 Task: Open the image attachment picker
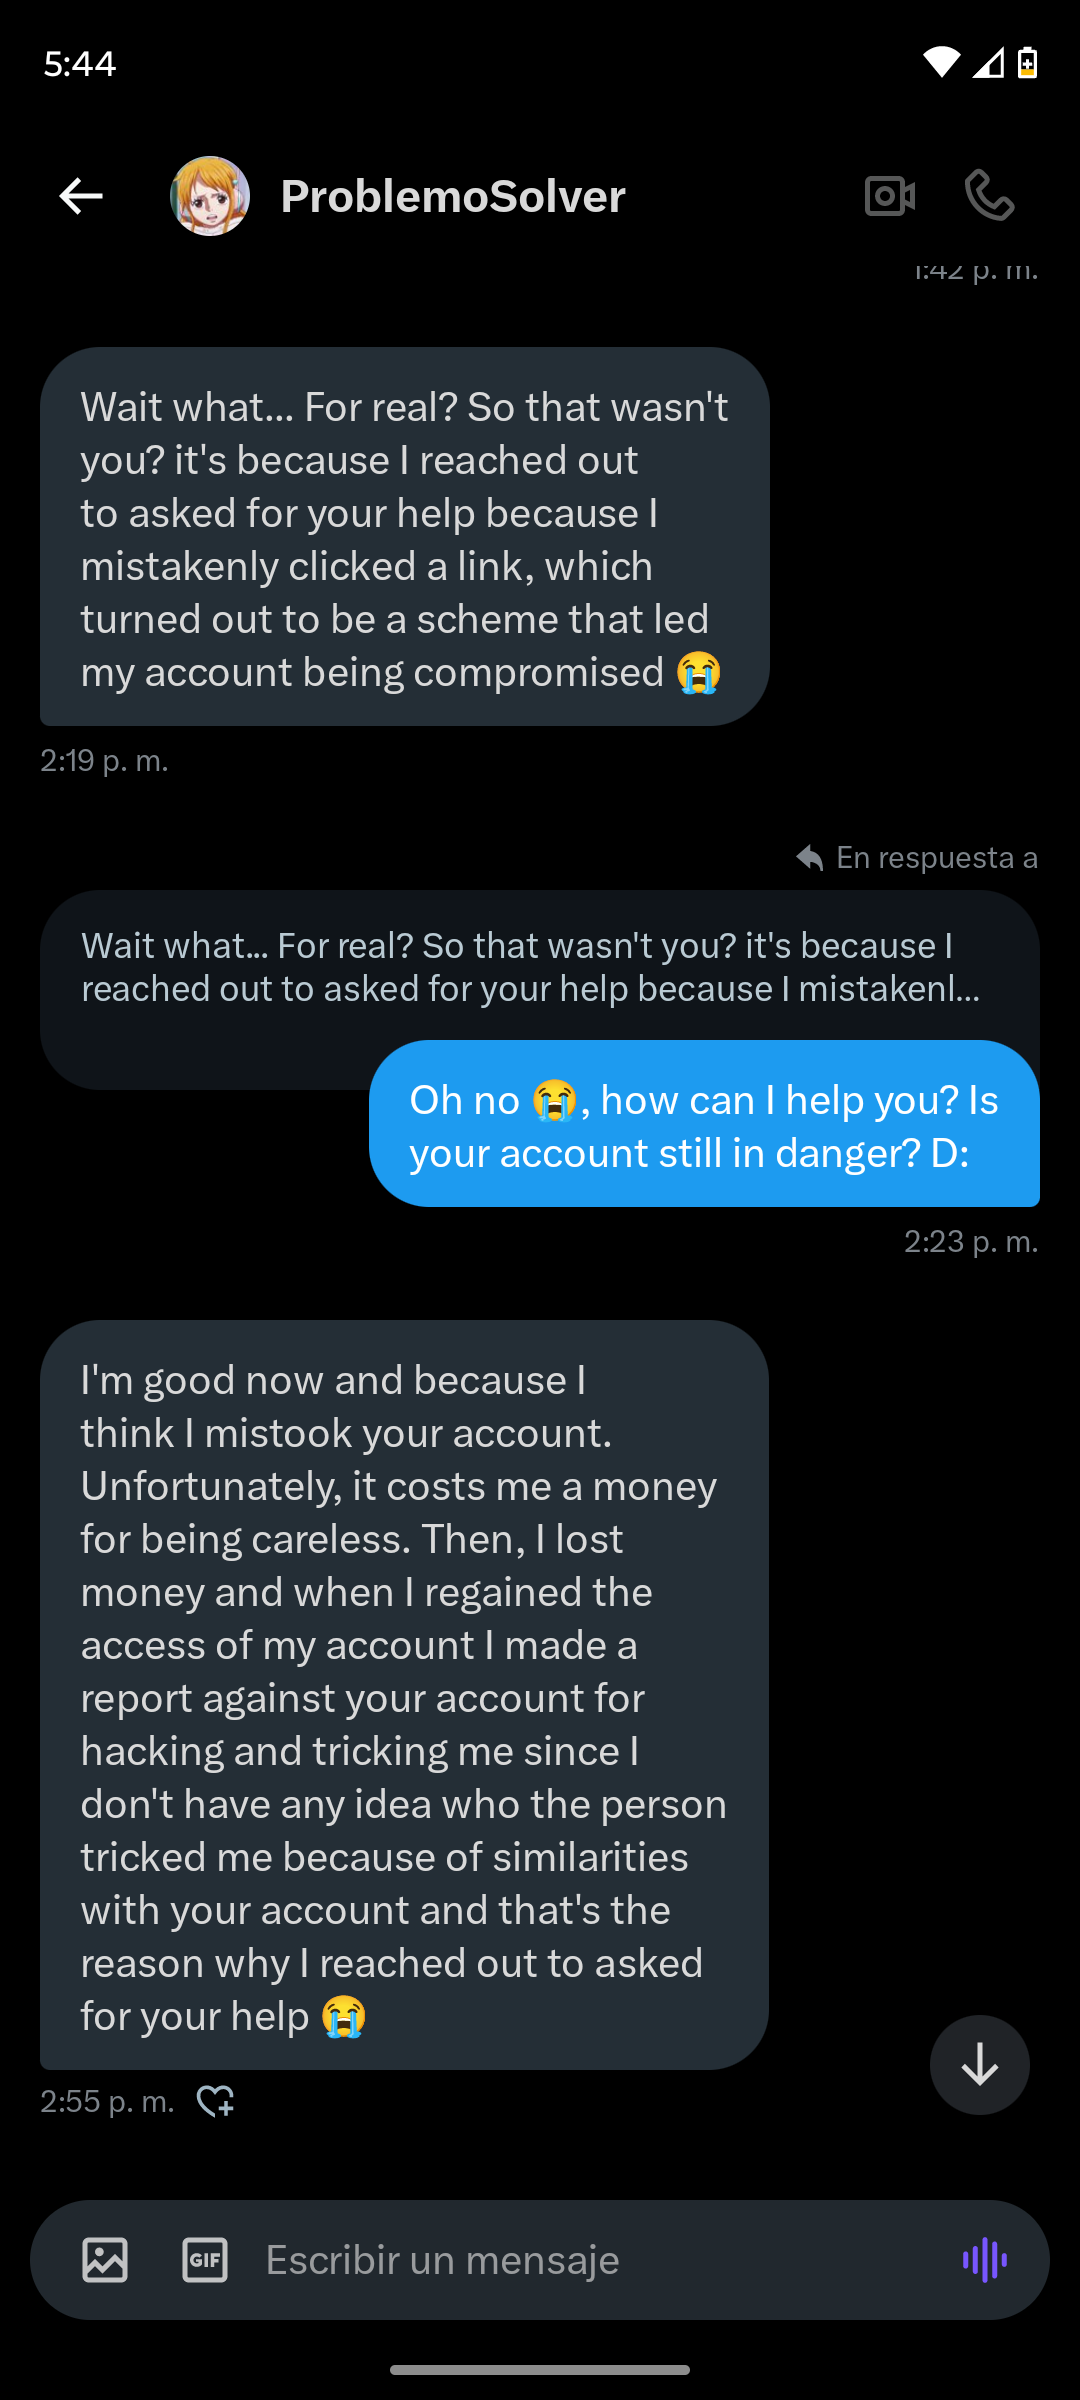tap(105, 2260)
